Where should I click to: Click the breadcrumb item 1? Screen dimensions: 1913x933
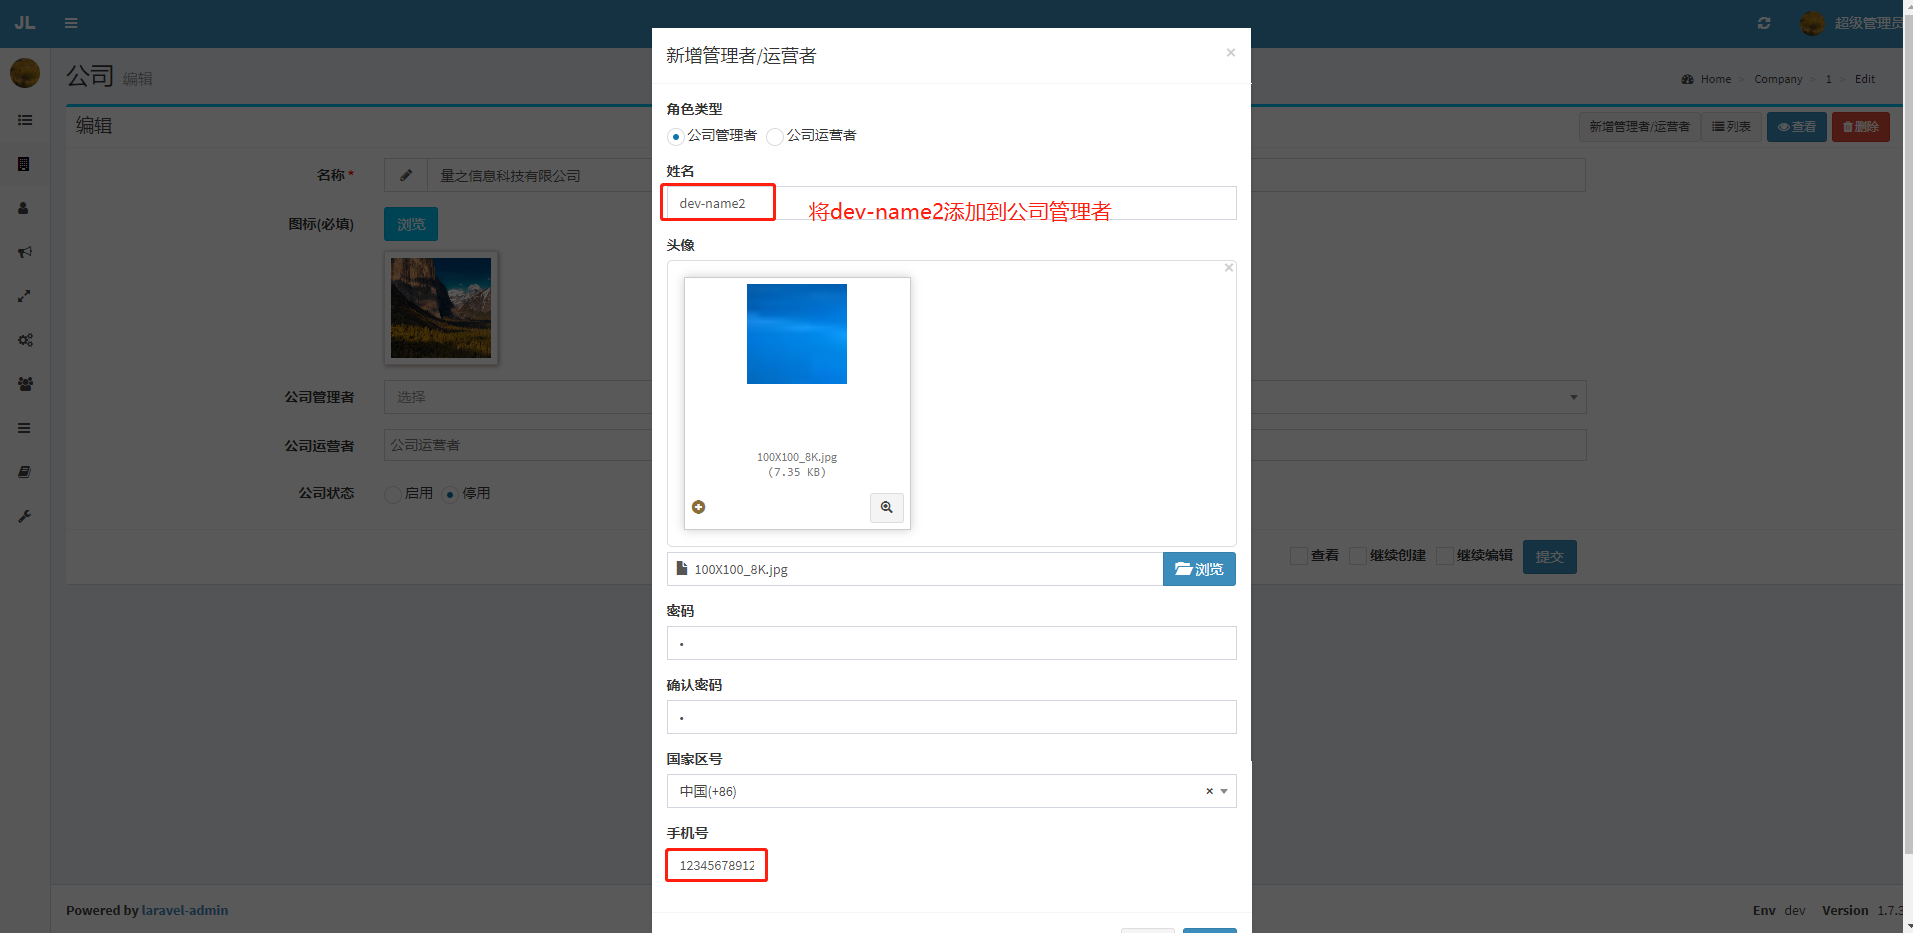point(1829,79)
